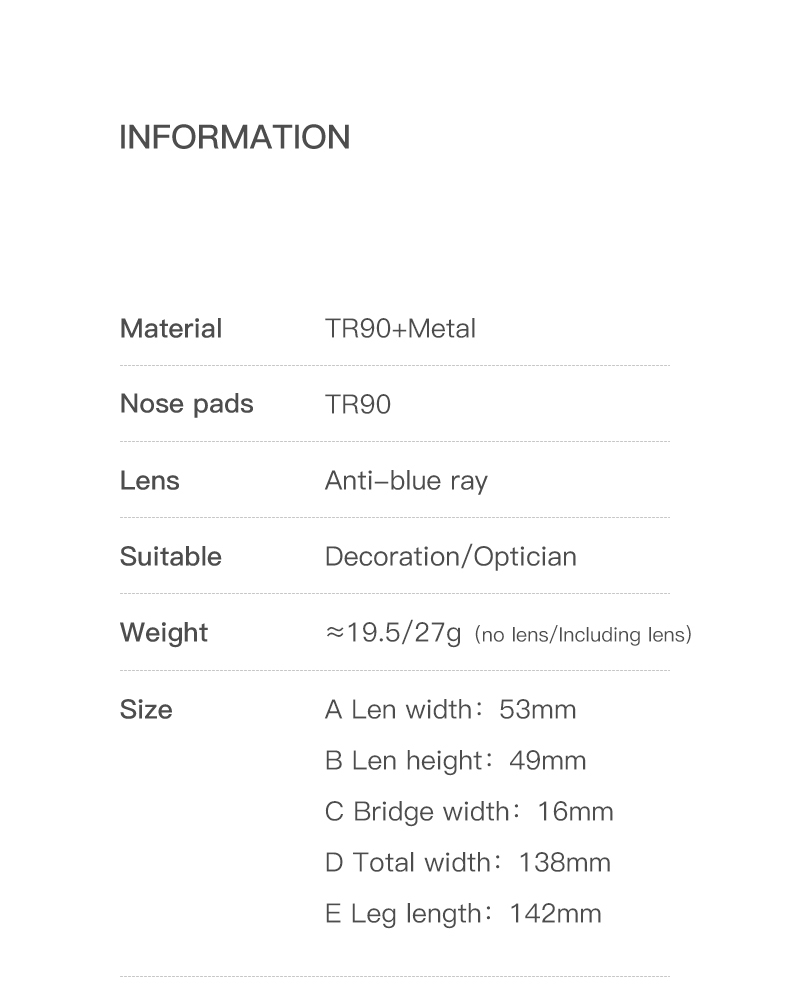Click the Anti-blue ray lens value

tap(406, 481)
